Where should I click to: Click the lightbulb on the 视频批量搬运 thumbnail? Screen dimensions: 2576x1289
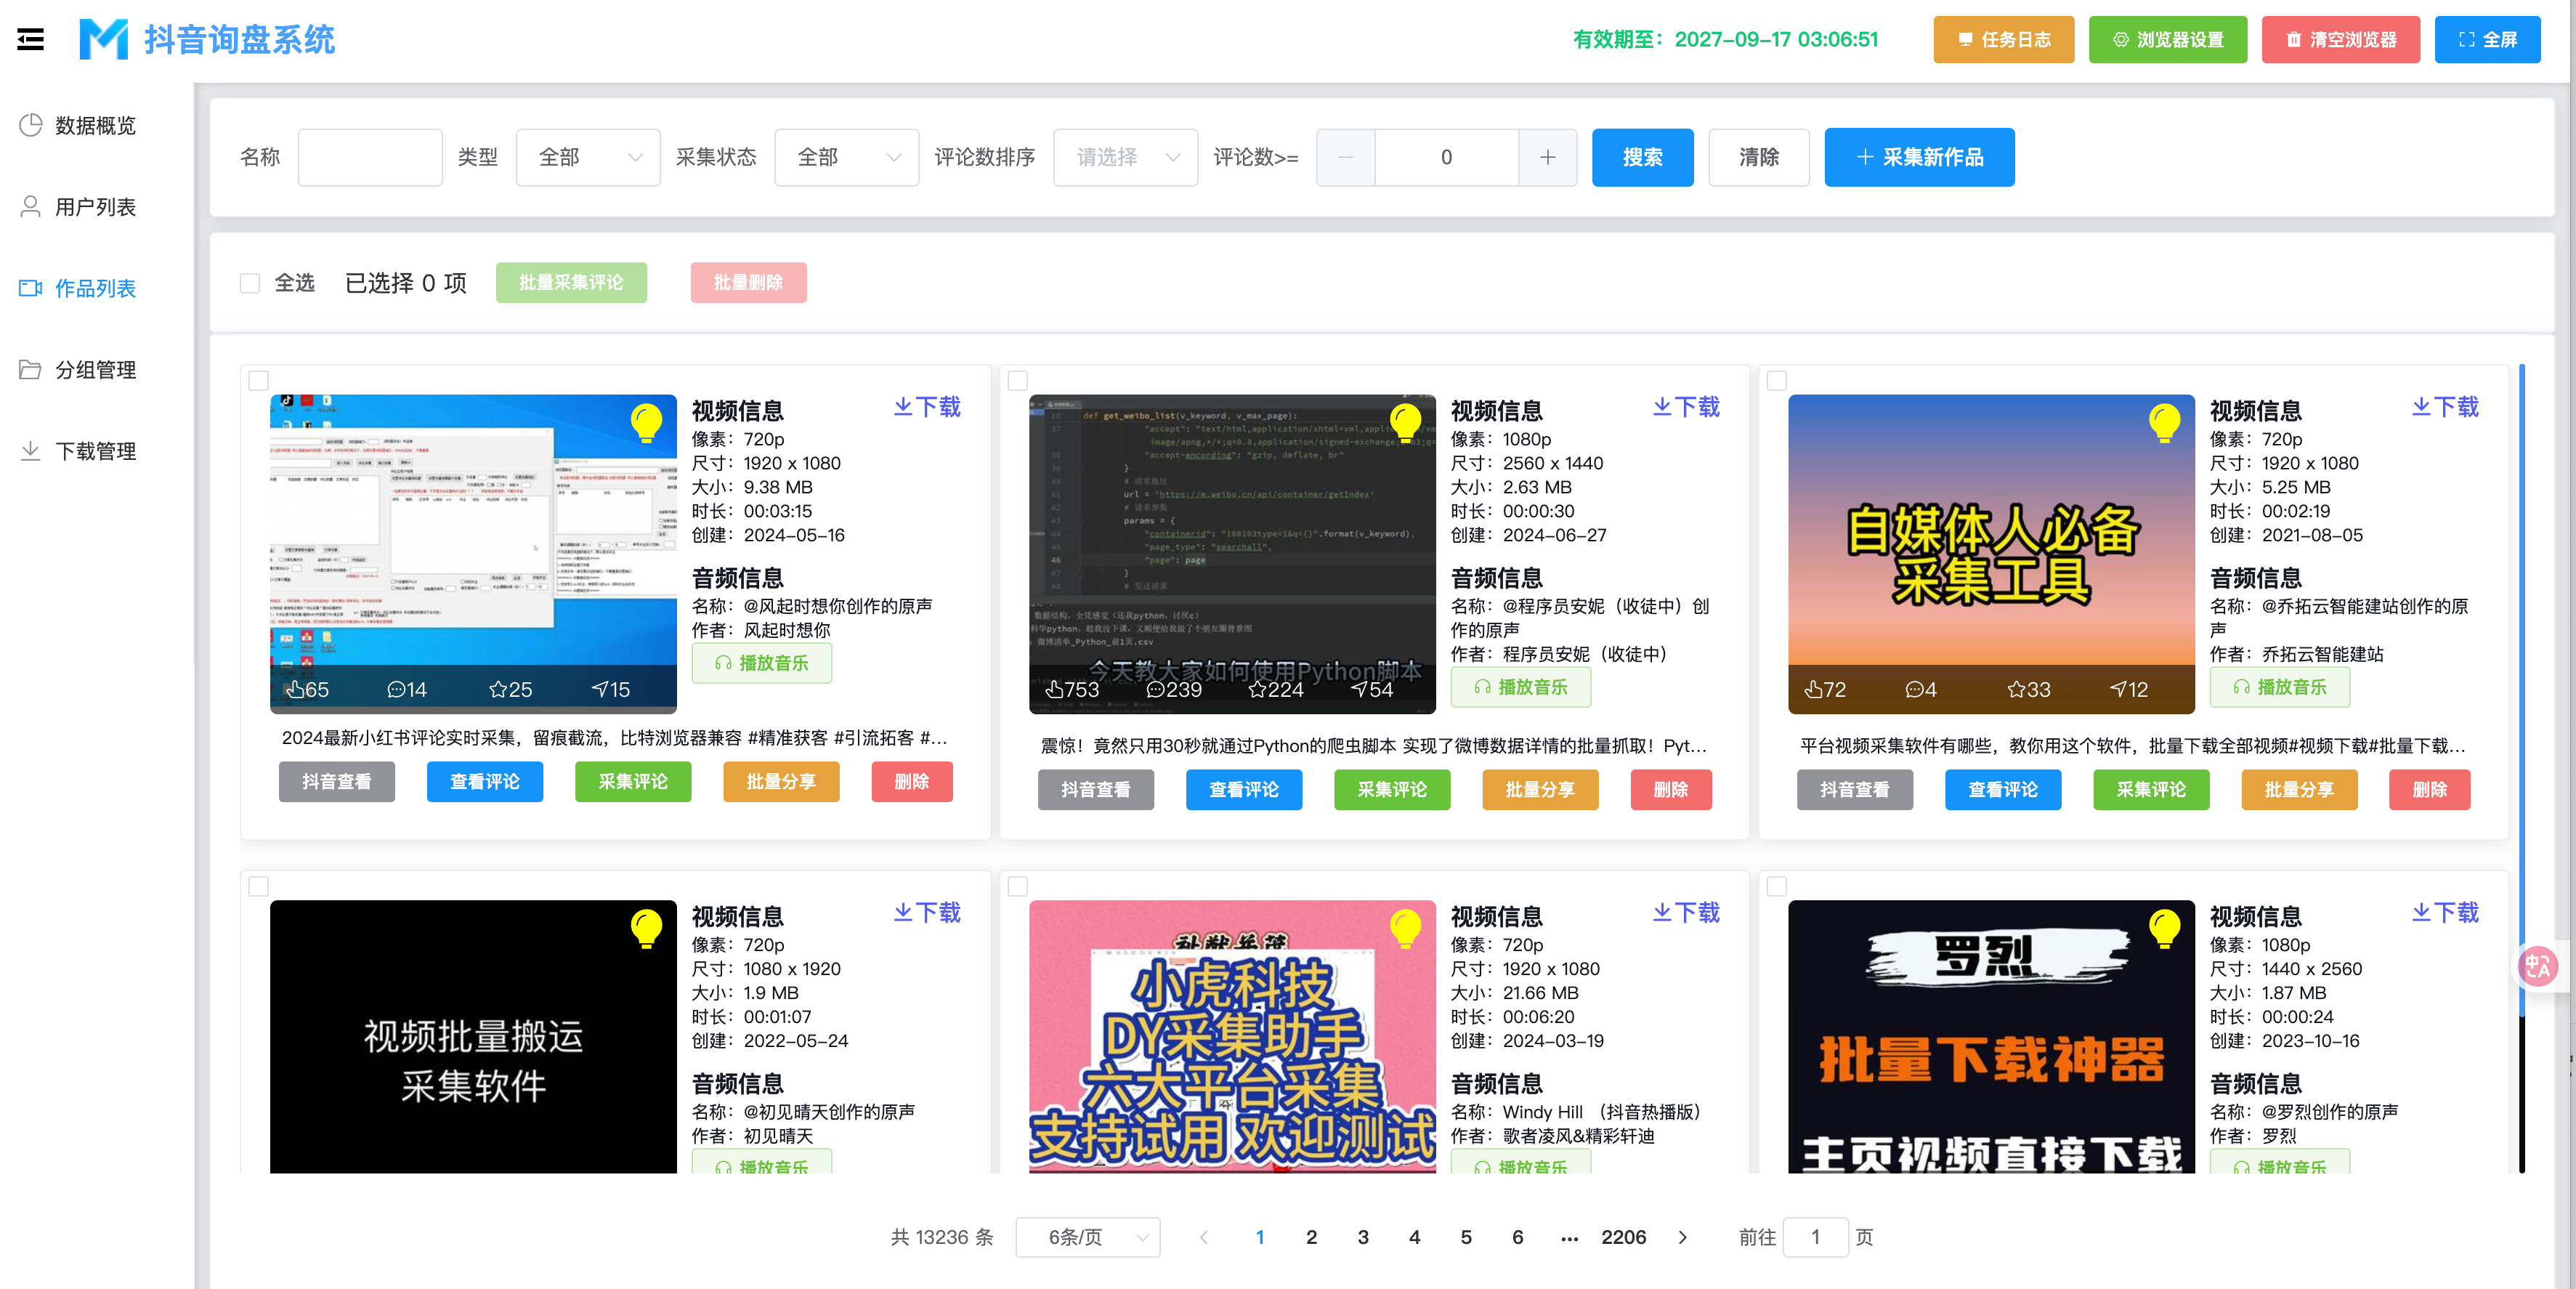(646, 928)
